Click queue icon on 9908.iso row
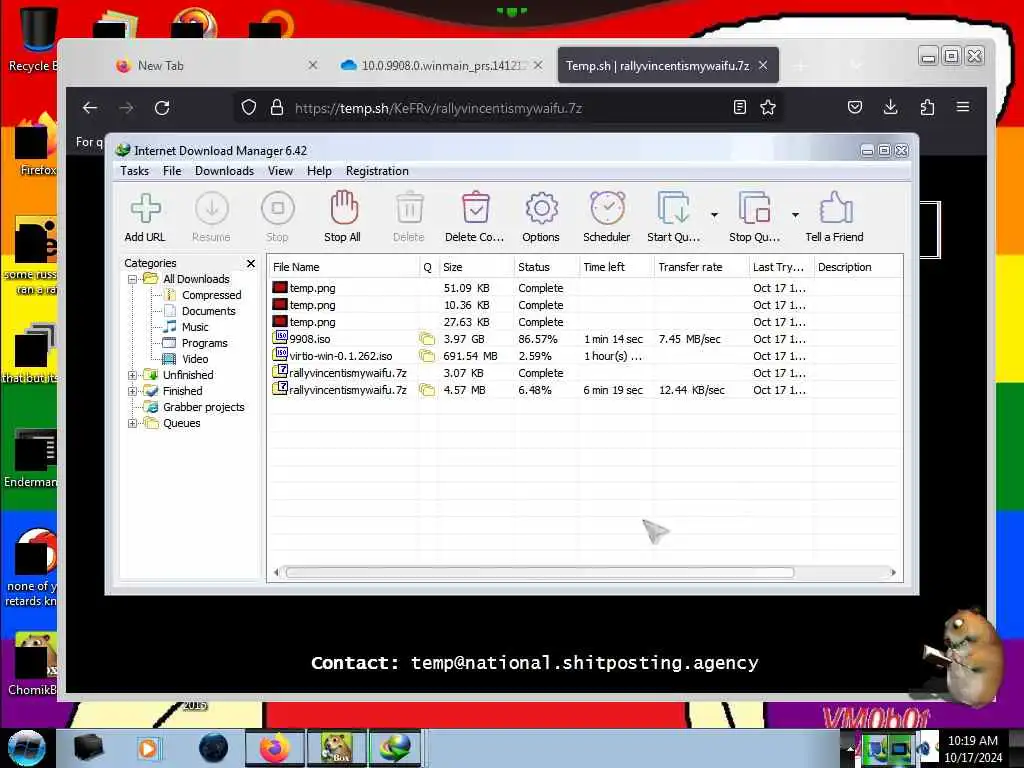1024x768 pixels. (x=427, y=339)
